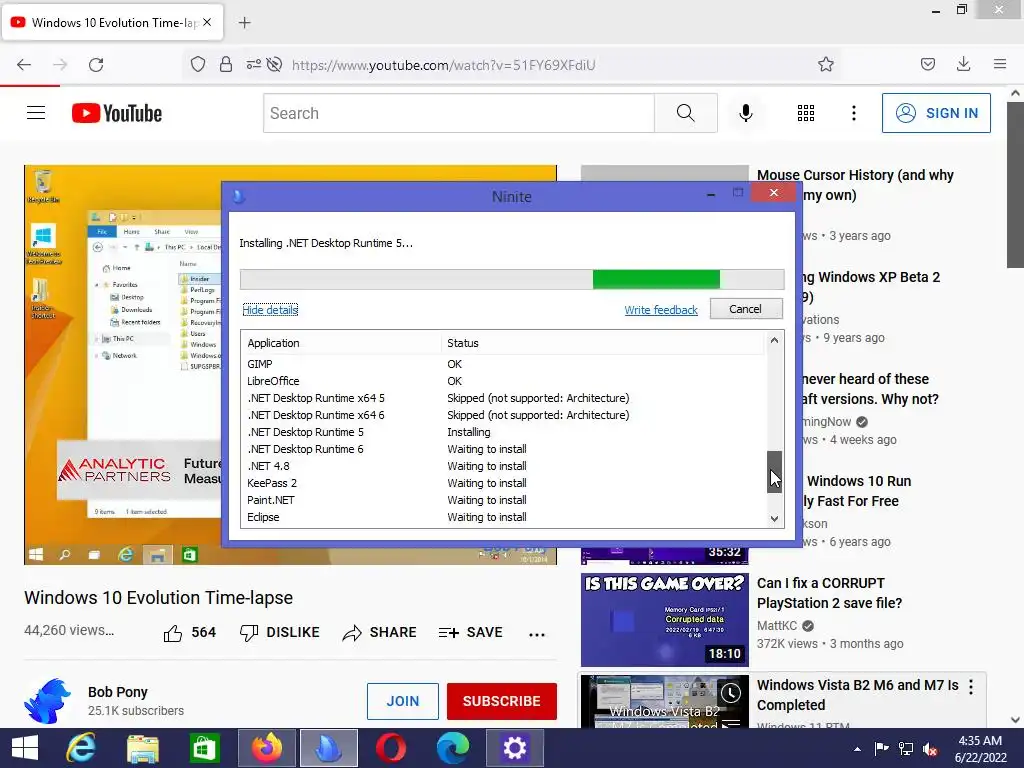Open the Firefox hamburger menu
Screen dimensions: 1024x768
click(x=1000, y=64)
